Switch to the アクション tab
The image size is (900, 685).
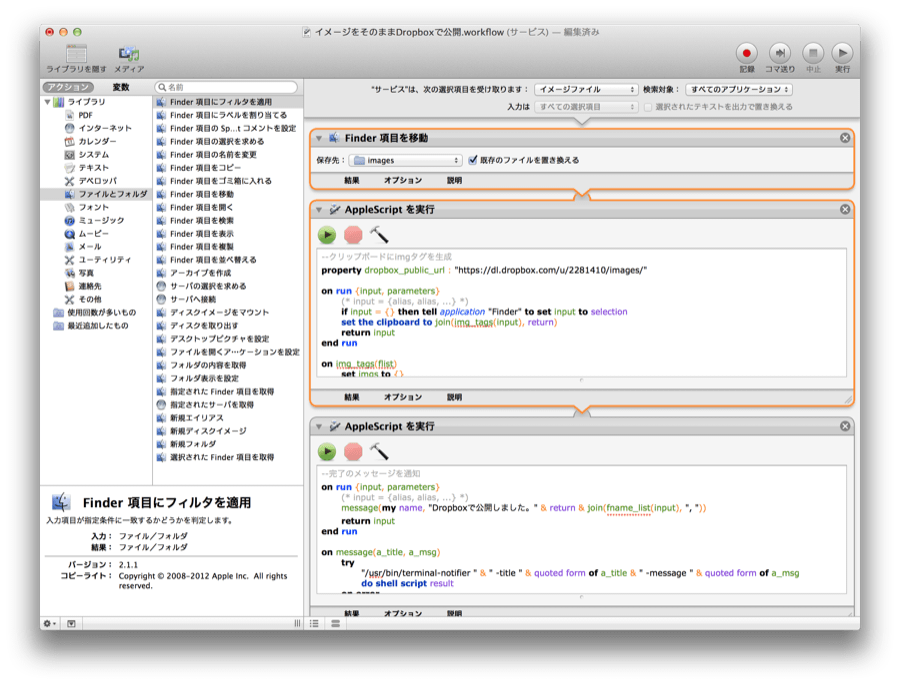pos(68,87)
